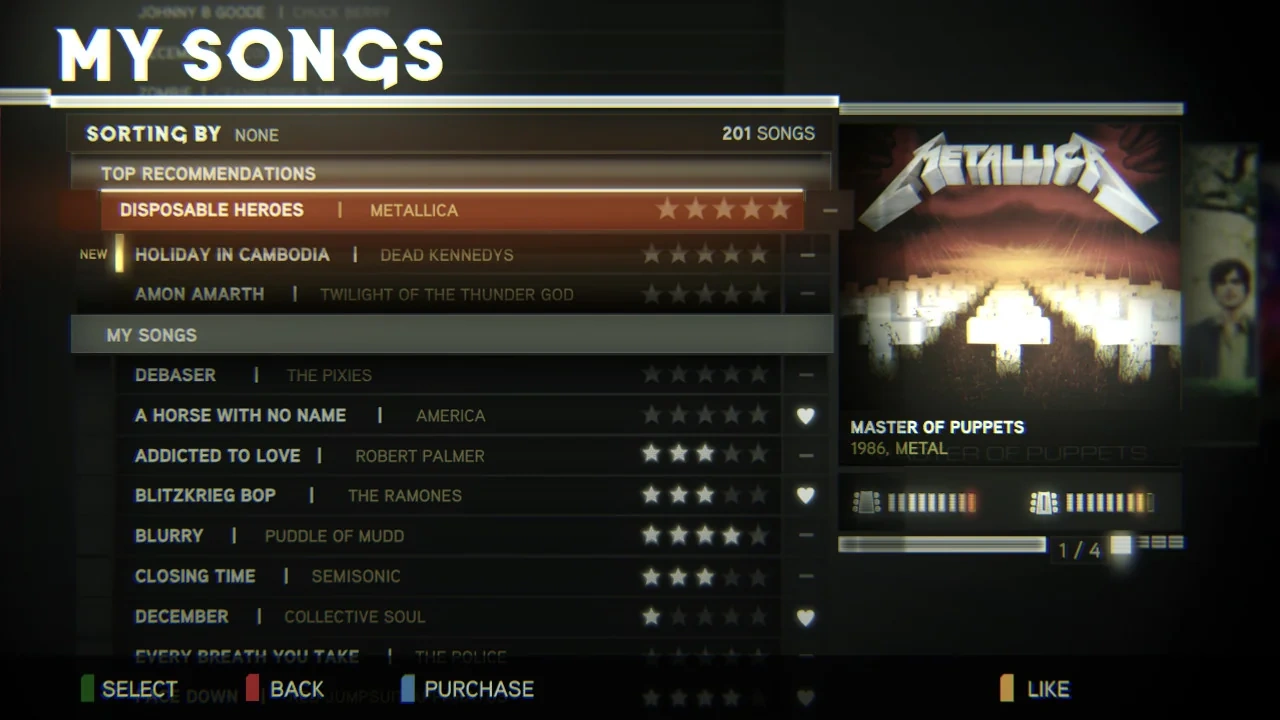Click the lead guitar difficulty icon
The image size is (1280, 720).
coord(866,502)
